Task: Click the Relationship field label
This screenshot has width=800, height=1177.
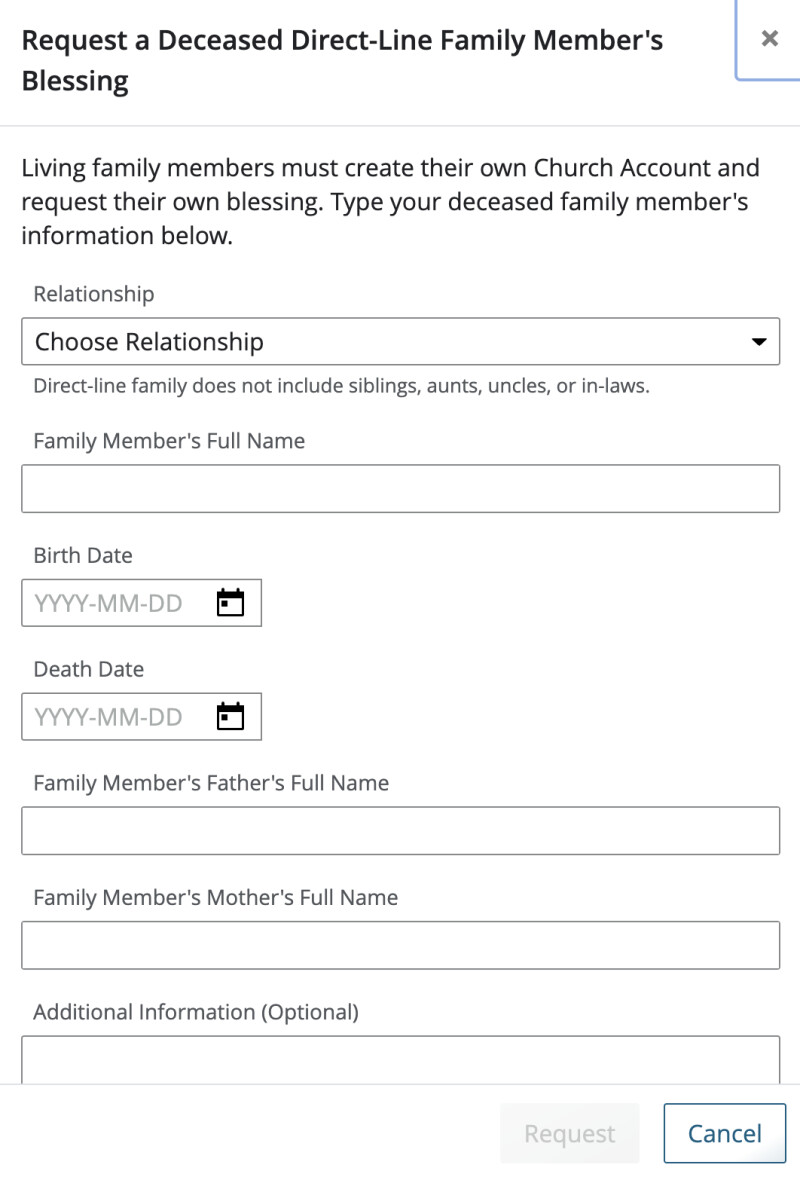Action: [94, 294]
